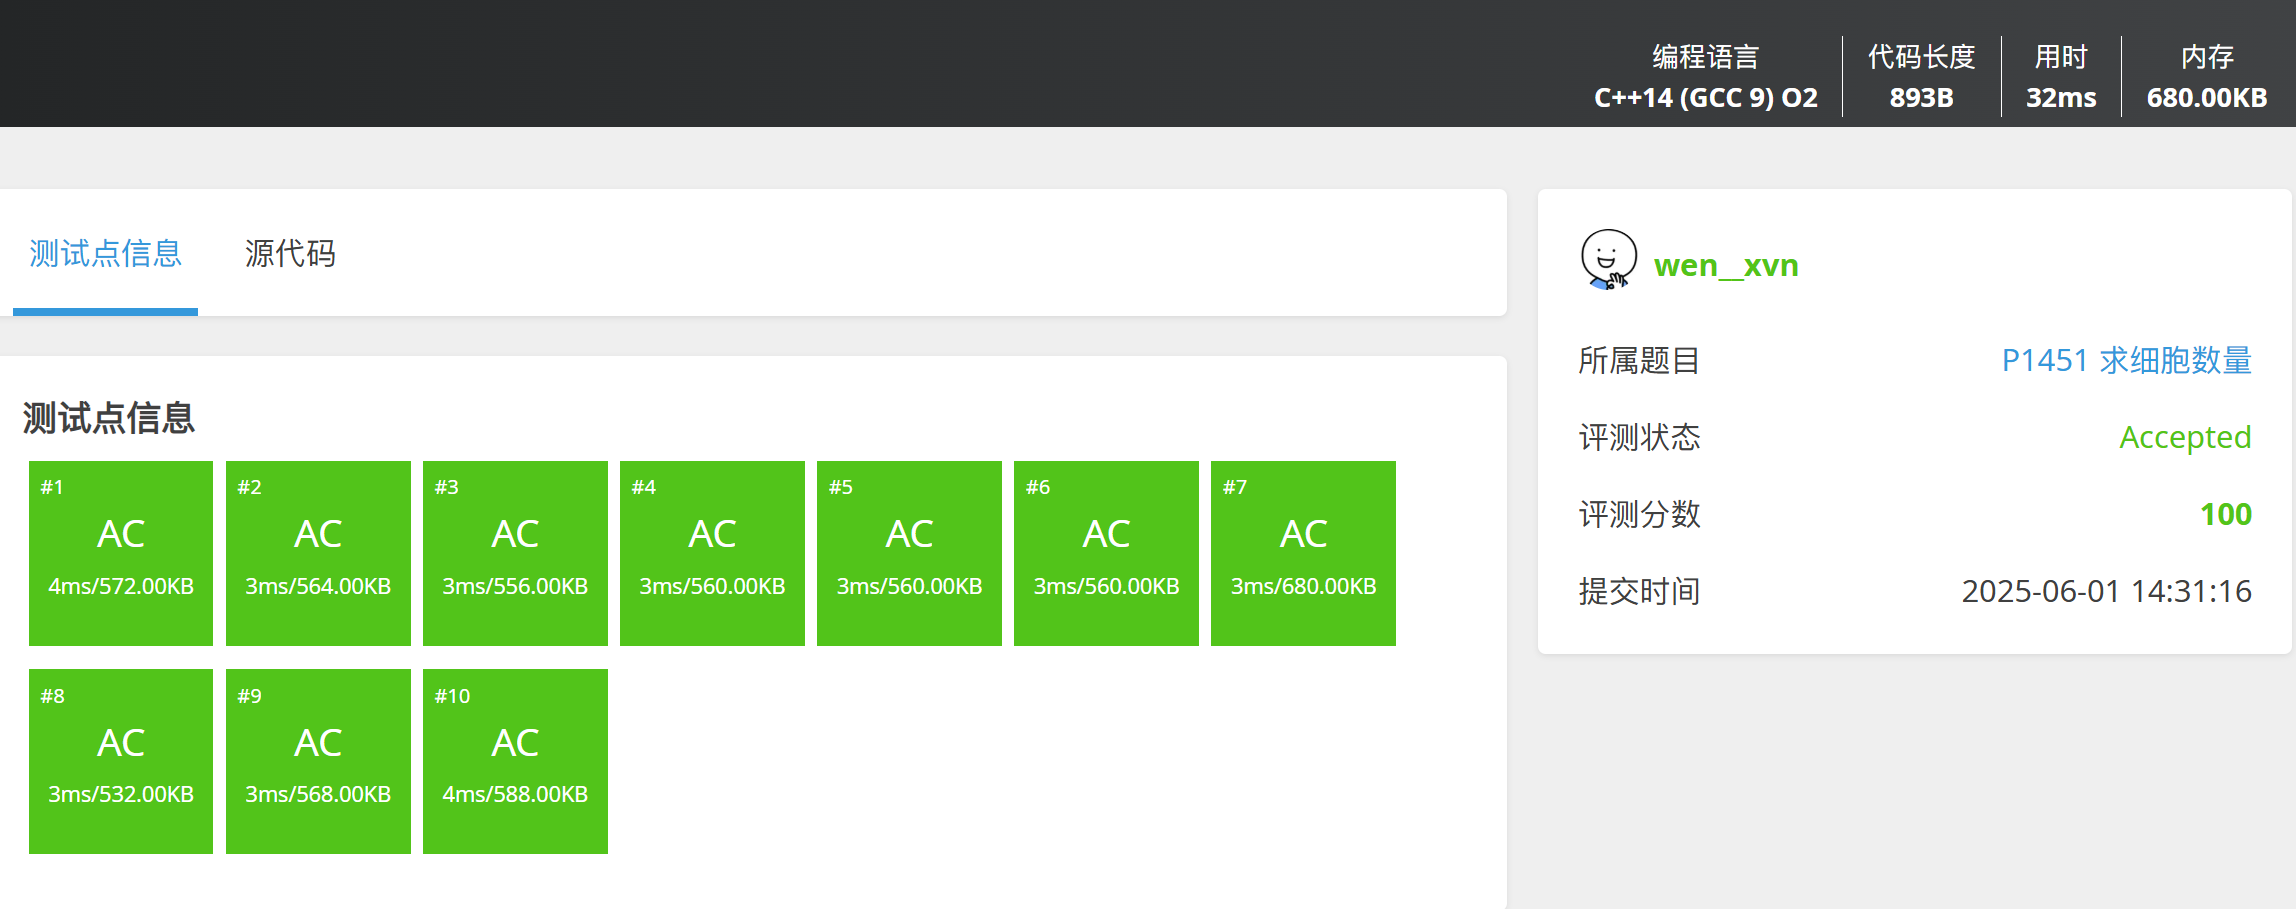Switch to the 源代码 tab
This screenshot has height=909, width=2296.
point(290,253)
